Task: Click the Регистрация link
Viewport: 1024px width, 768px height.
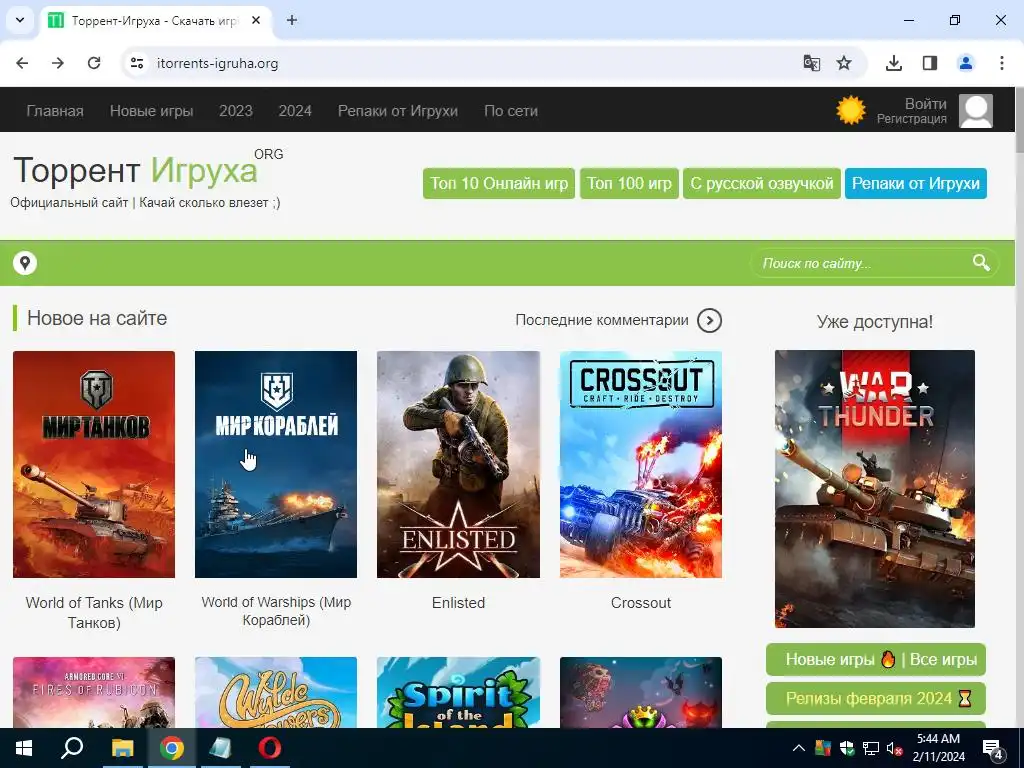Action: pos(912,119)
